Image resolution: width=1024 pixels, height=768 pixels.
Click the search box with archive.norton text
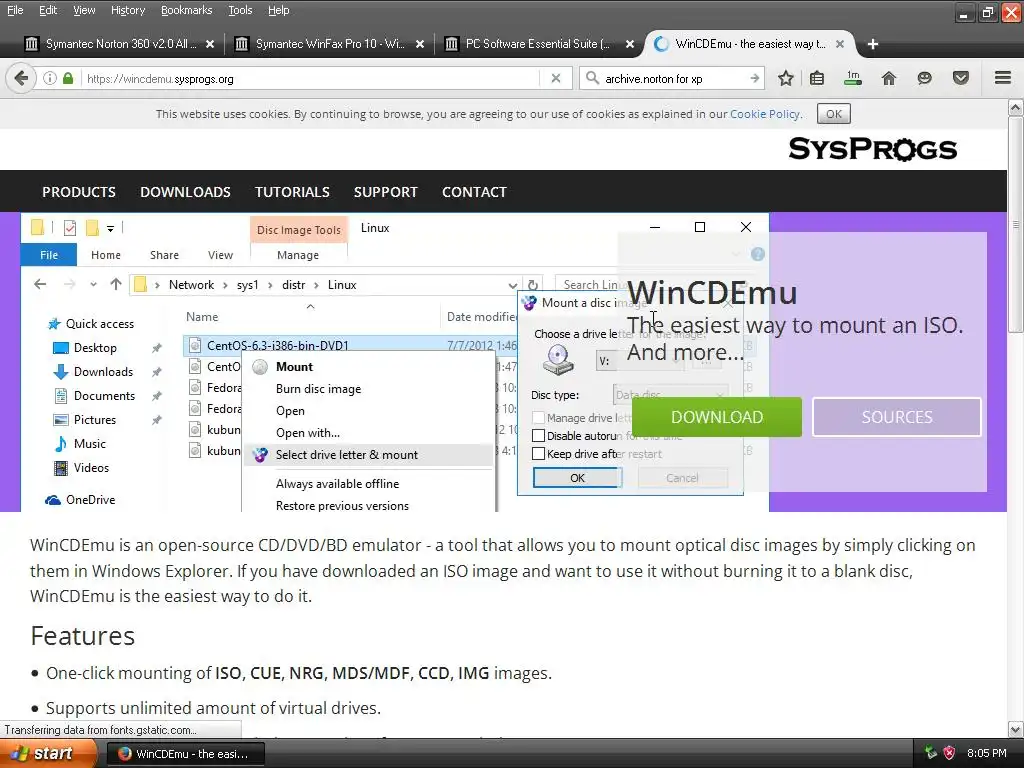[673, 78]
